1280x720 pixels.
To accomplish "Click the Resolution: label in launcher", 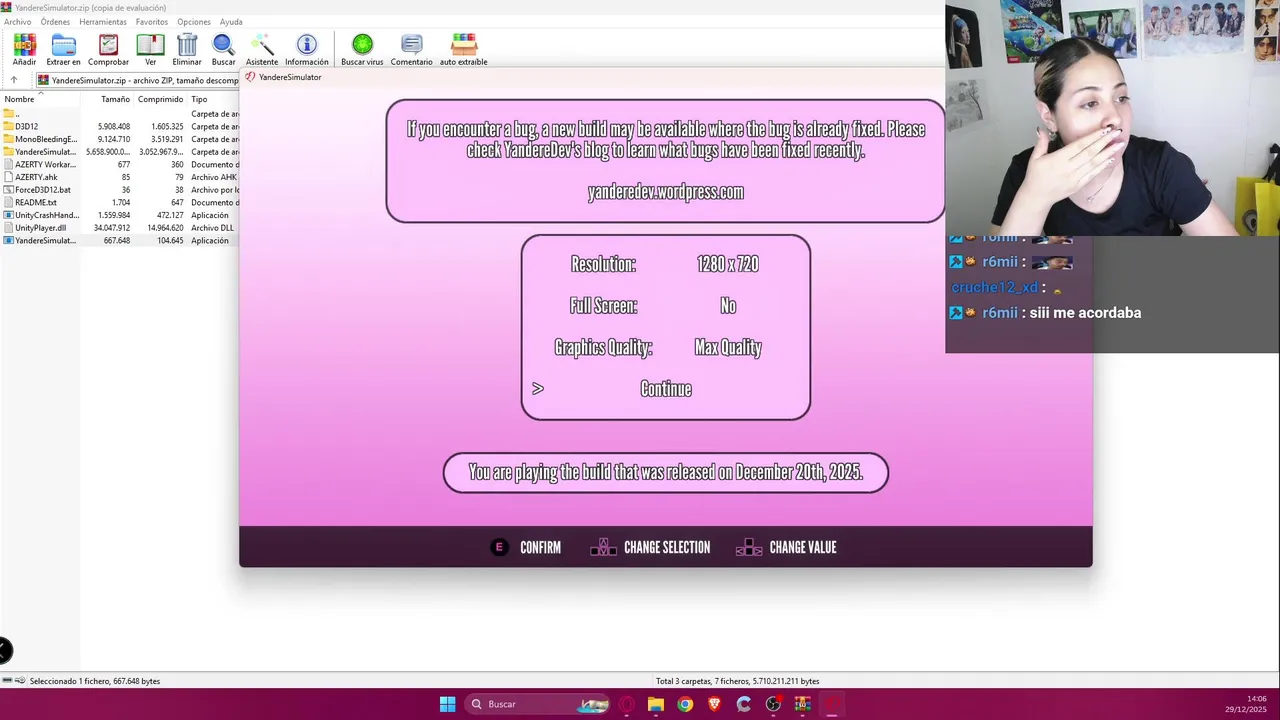I will pyautogui.click(x=603, y=264).
